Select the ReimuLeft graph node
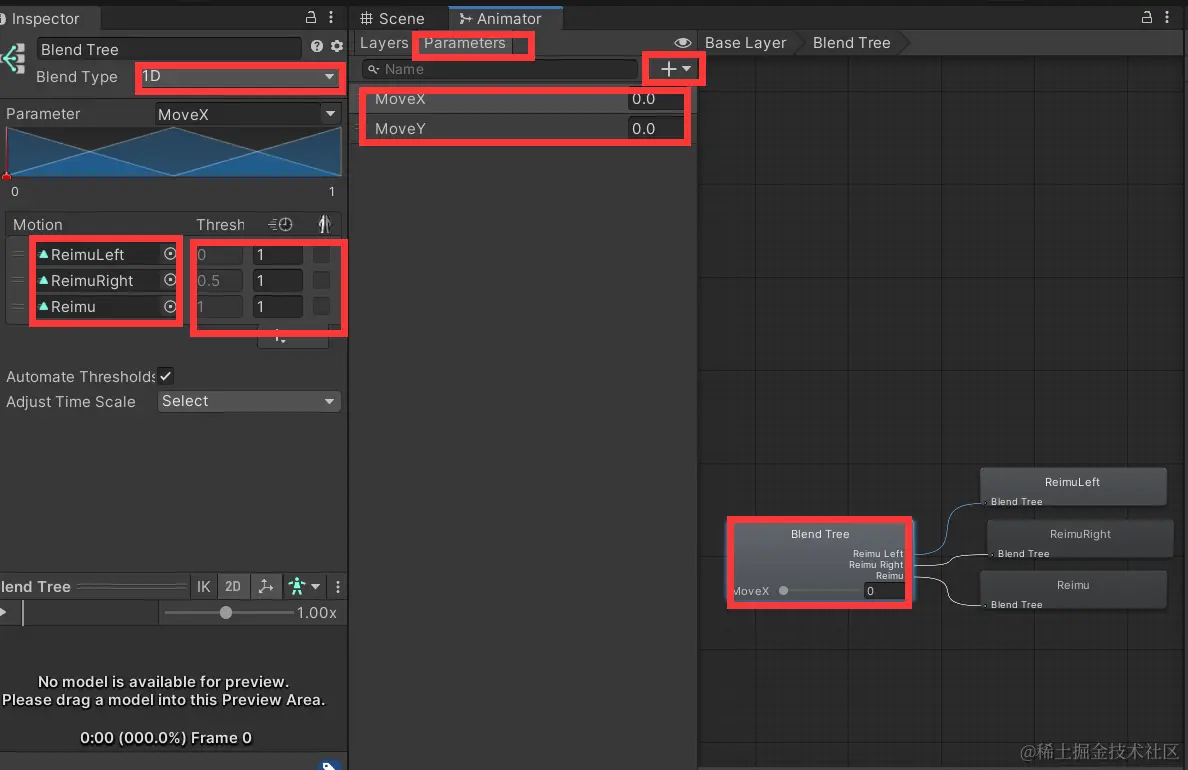This screenshot has height=770, width=1188. click(x=1073, y=487)
